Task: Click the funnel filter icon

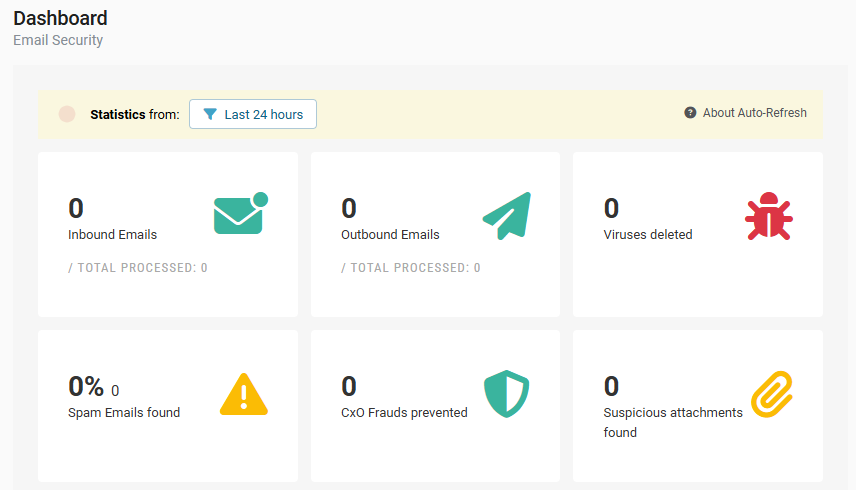Action: pos(210,114)
